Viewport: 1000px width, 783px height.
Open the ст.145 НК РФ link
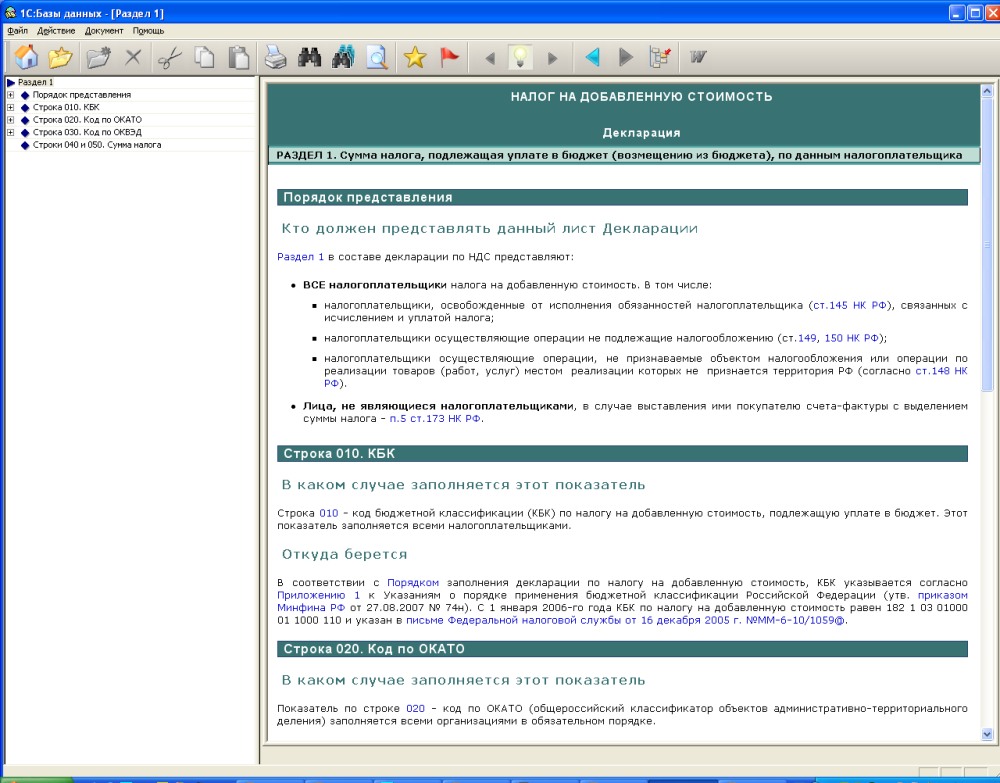coord(849,304)
